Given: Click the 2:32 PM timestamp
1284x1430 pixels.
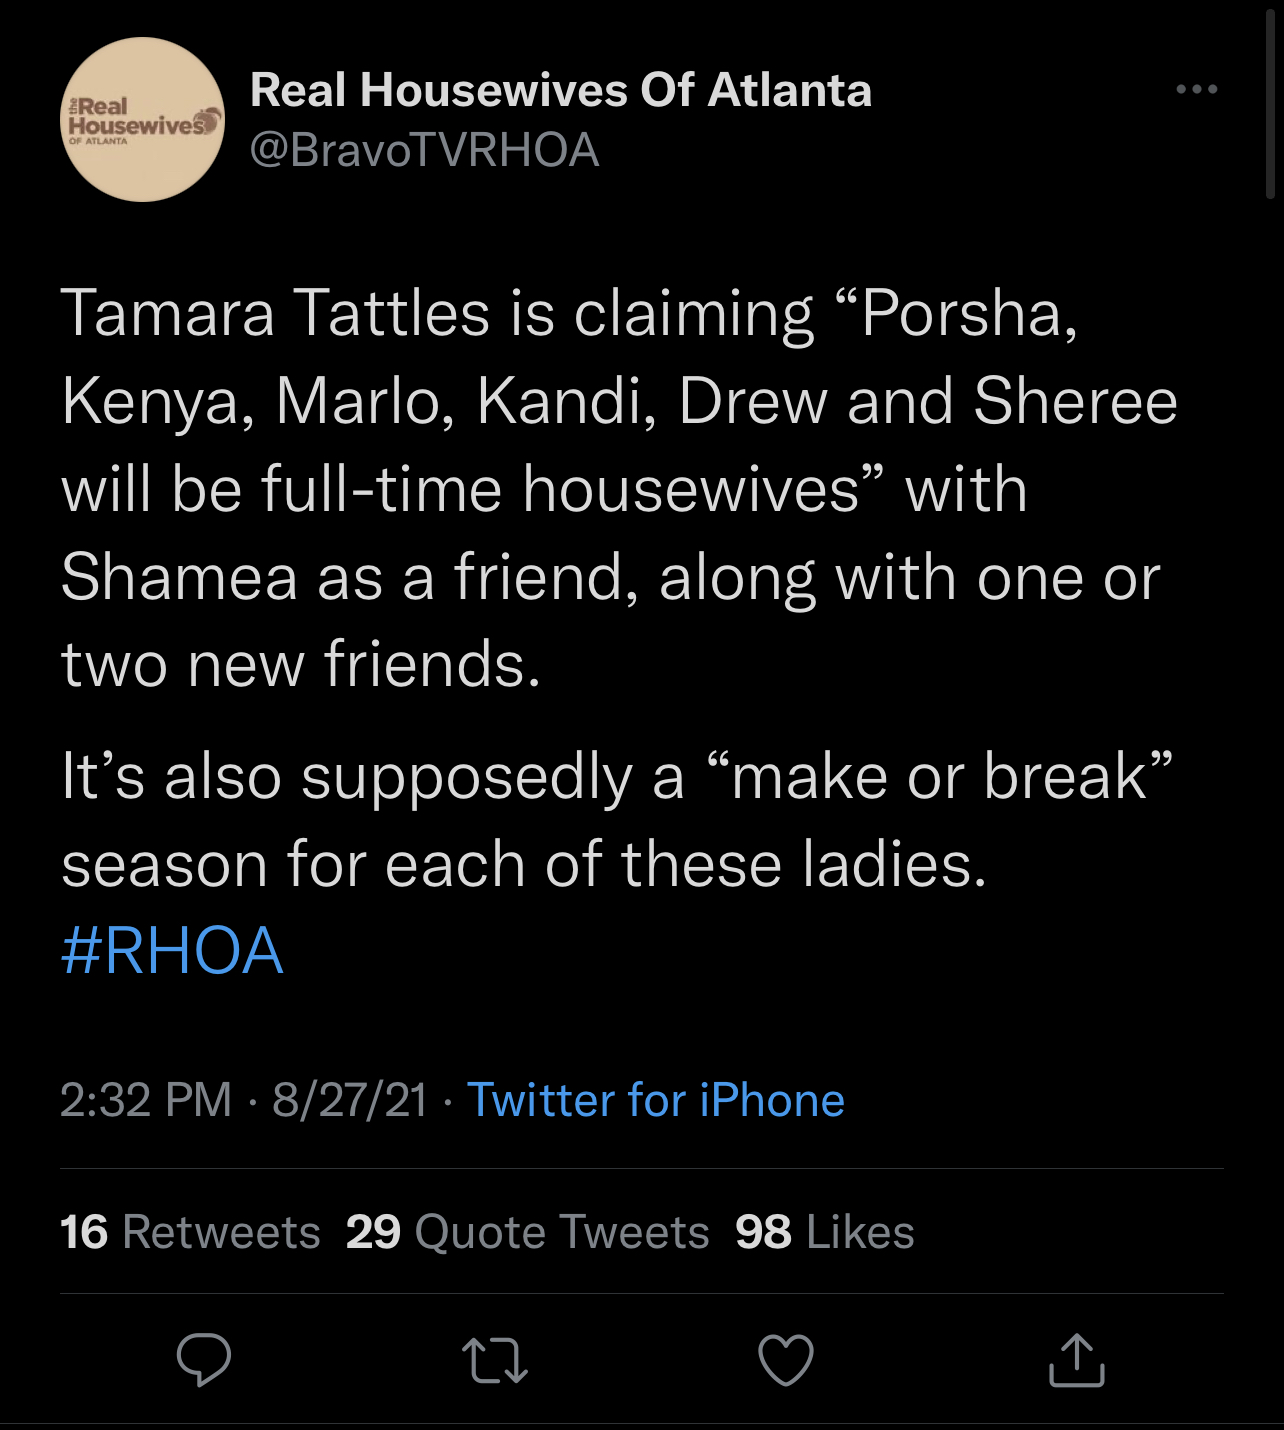Looking at the screenshot, I should [146, 1100].
